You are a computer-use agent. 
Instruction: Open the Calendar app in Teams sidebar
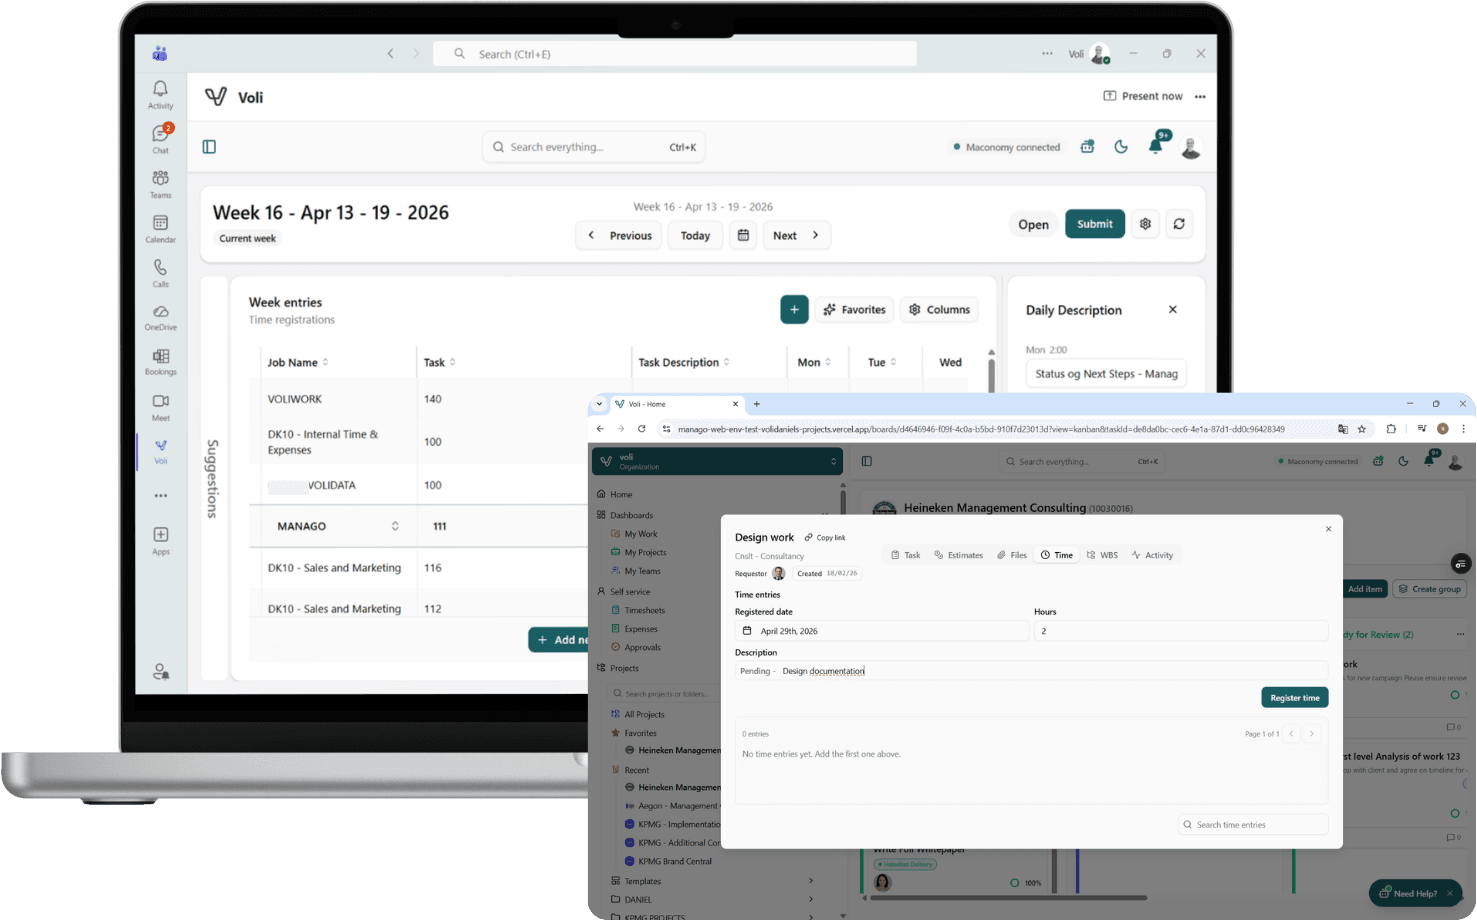click(x=160, y=228)
